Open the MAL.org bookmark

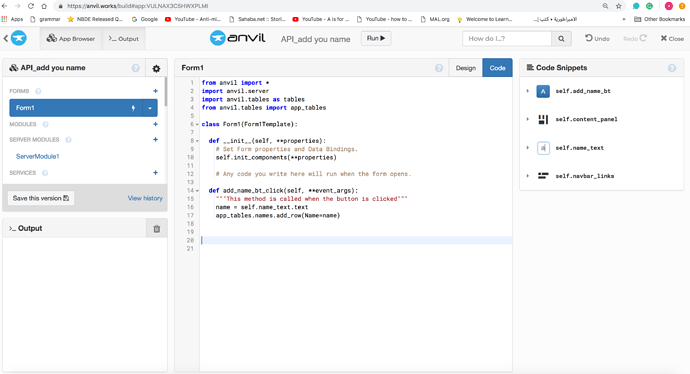coord(435,19)
